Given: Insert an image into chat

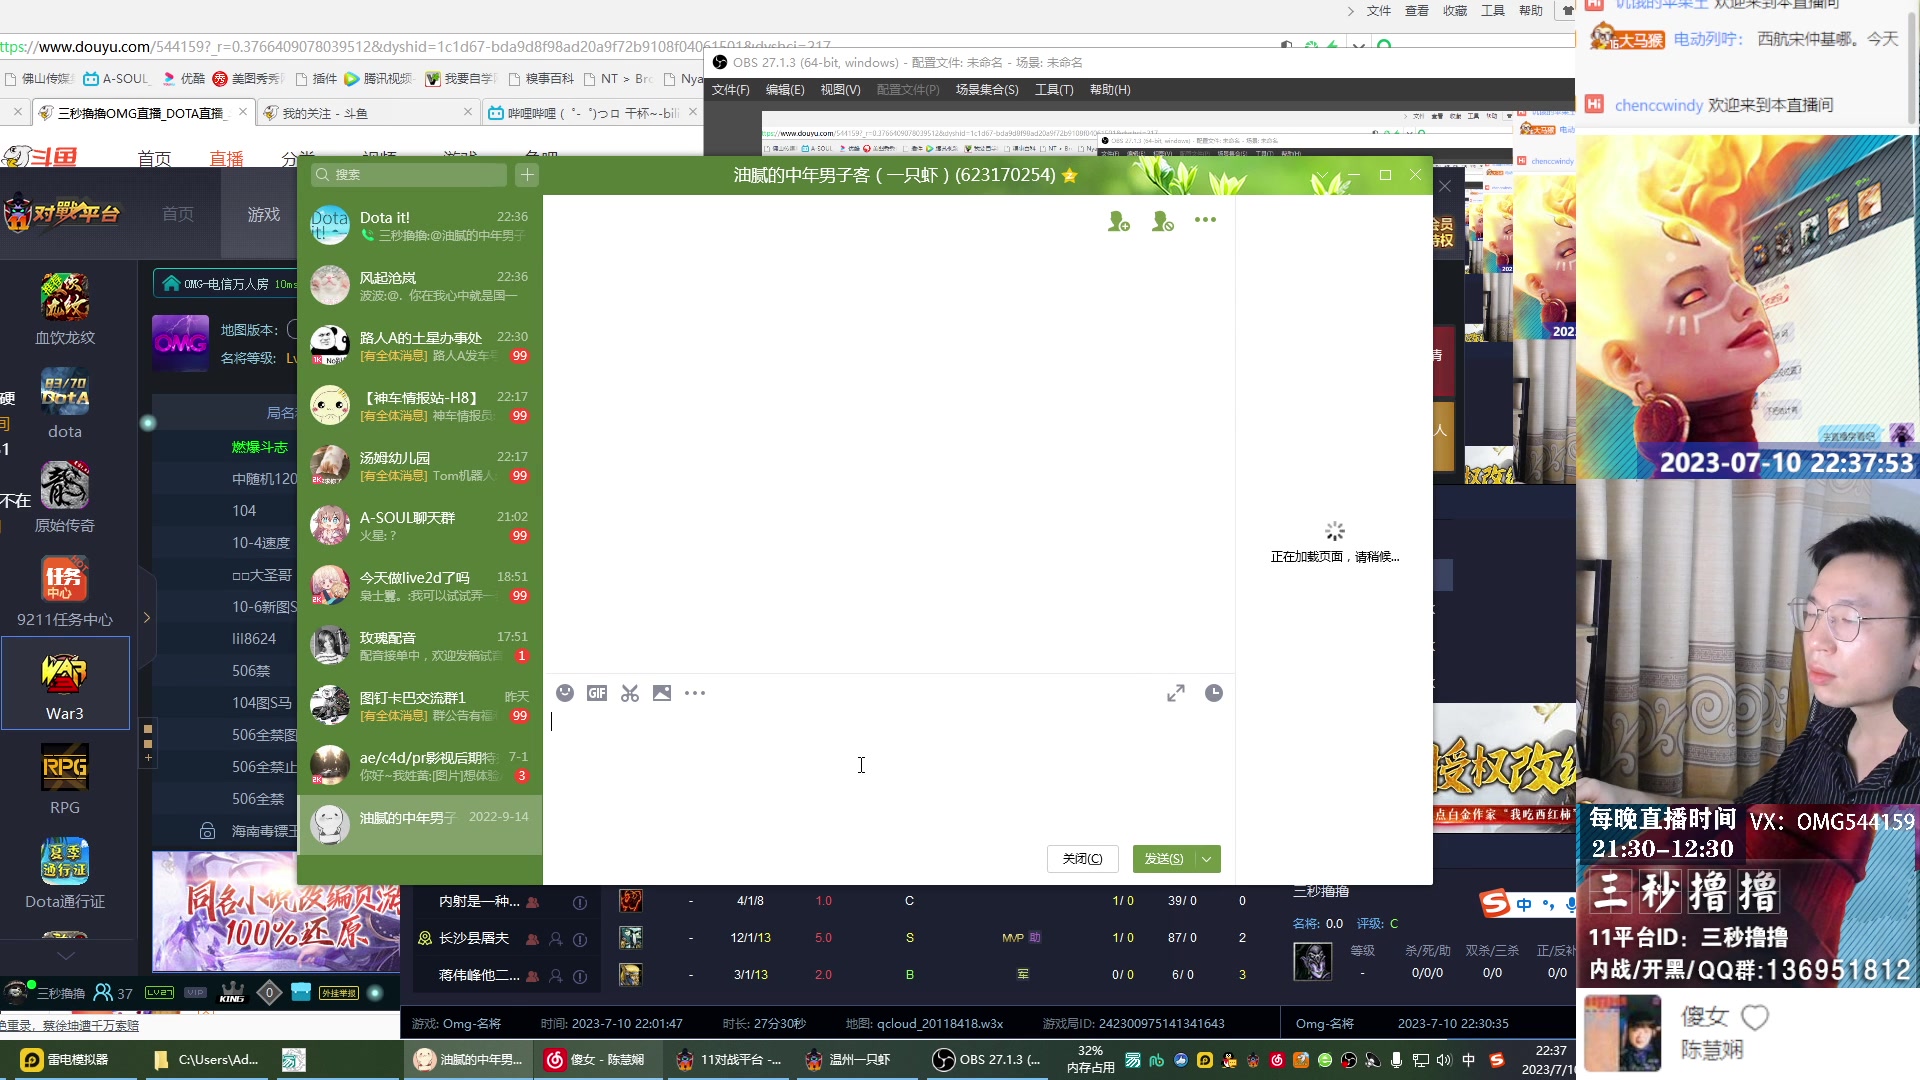Looking at the screenshot, I should click(x=662, y=693).
